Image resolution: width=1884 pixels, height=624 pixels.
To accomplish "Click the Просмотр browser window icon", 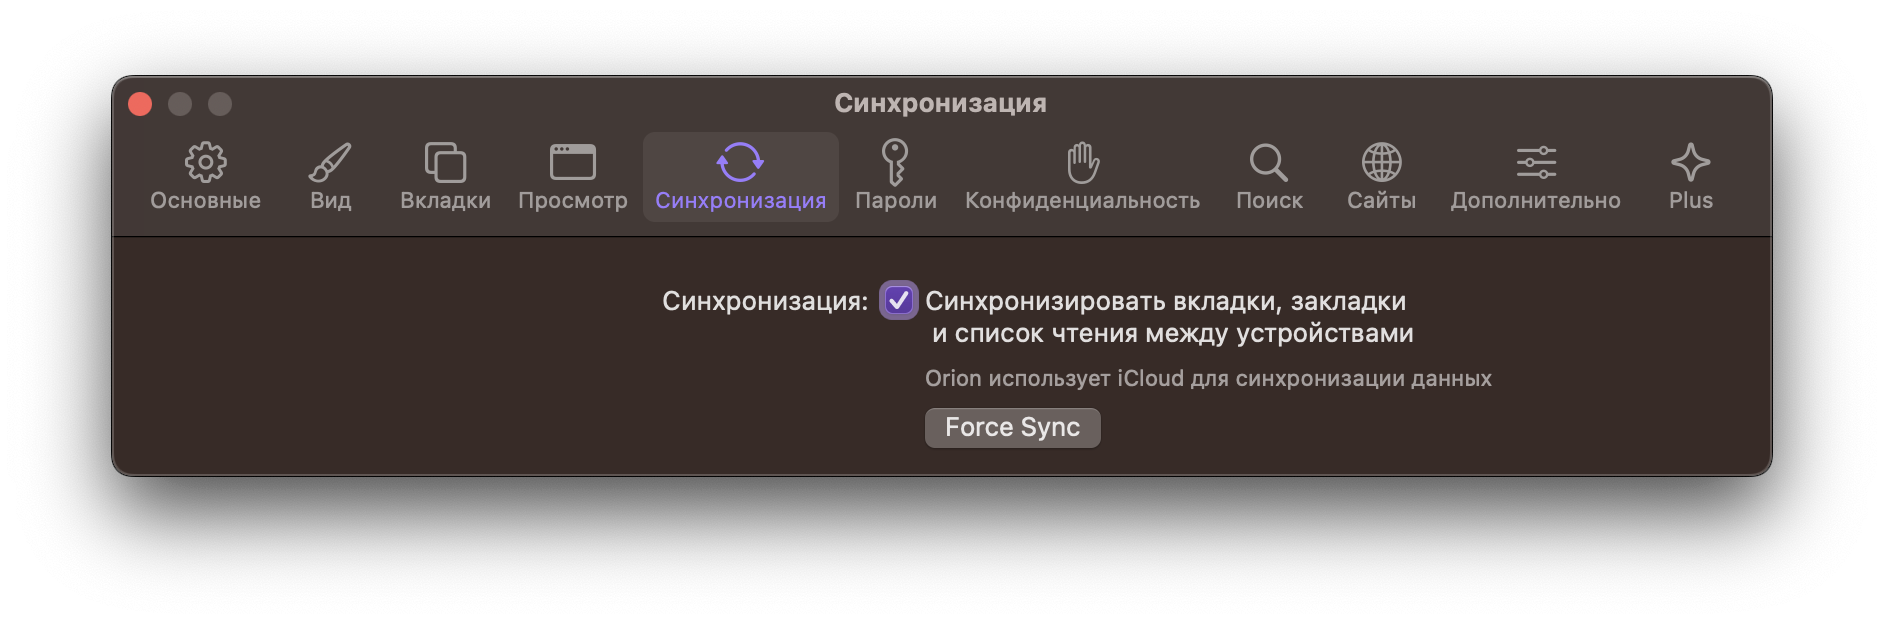I will [572, 162].
